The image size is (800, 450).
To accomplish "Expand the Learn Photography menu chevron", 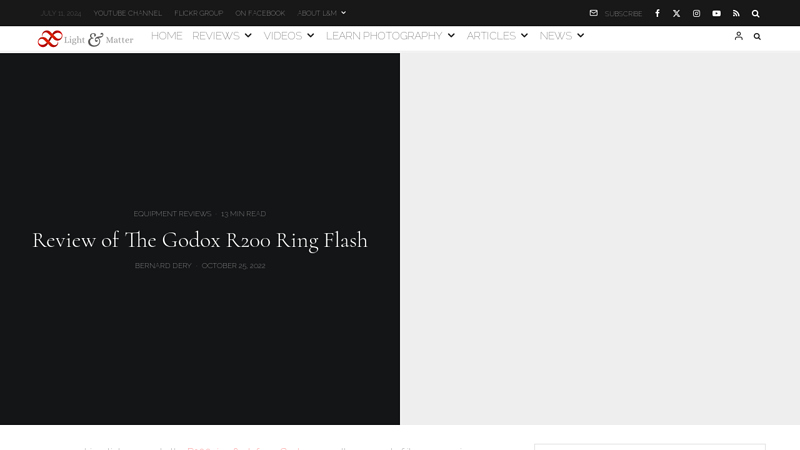I will 451,36.
